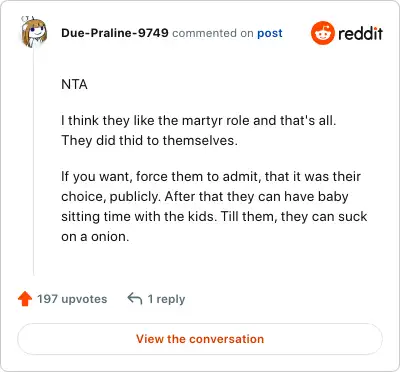Click the 'choice, publicly' comment line
Screen dimensions: 400x372
pyautogui.click(x=205, y=197)
